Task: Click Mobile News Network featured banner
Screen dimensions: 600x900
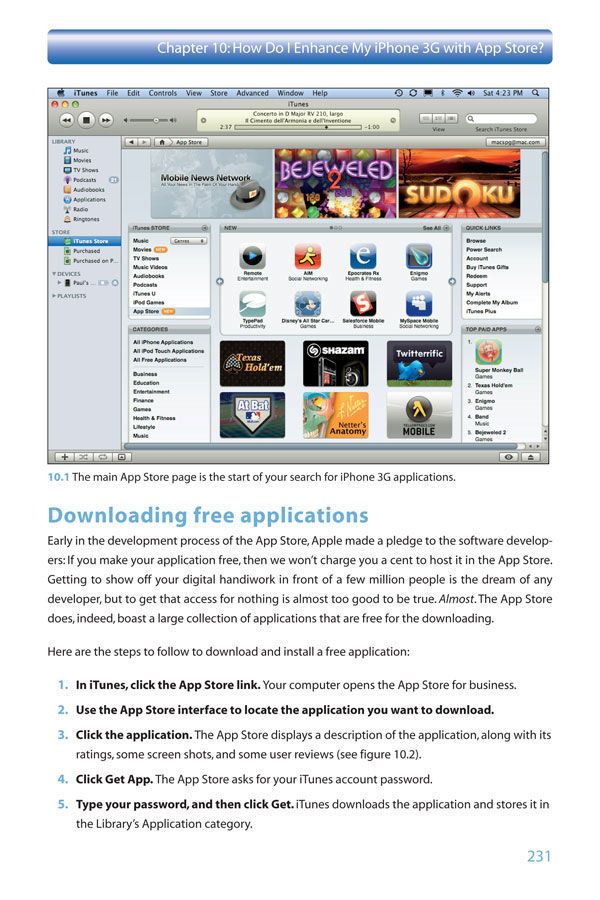Action: (x=211, y=184)
